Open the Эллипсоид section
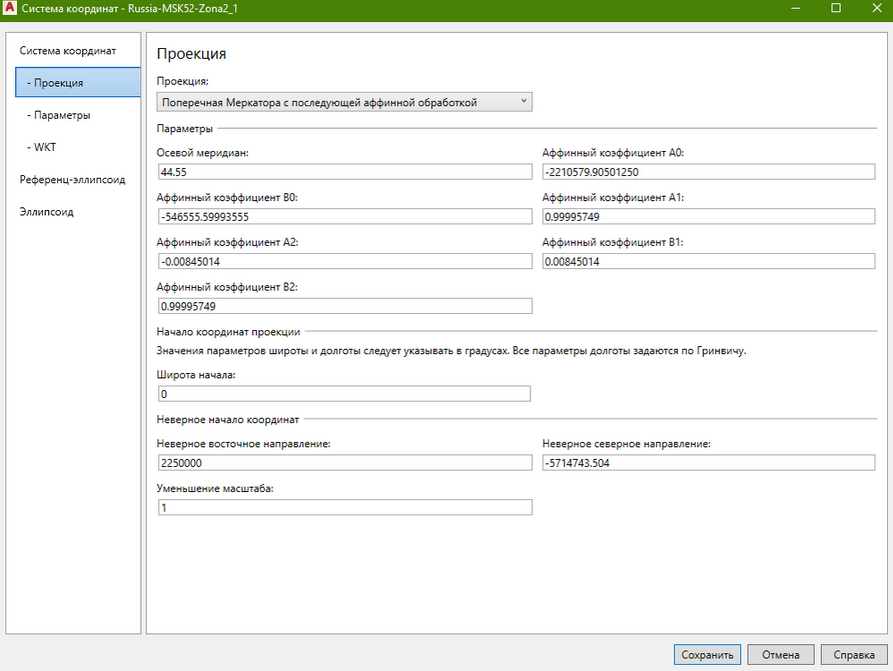The height and width of the screenshot is (671, 893). click(46, 212)
